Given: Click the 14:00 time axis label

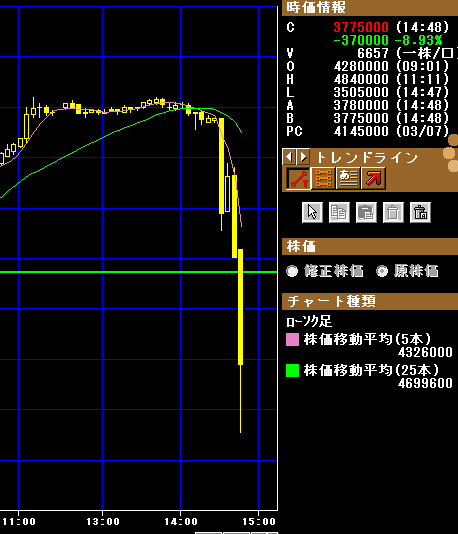Looking at the screenshot, I should click(x=180, y=522).
